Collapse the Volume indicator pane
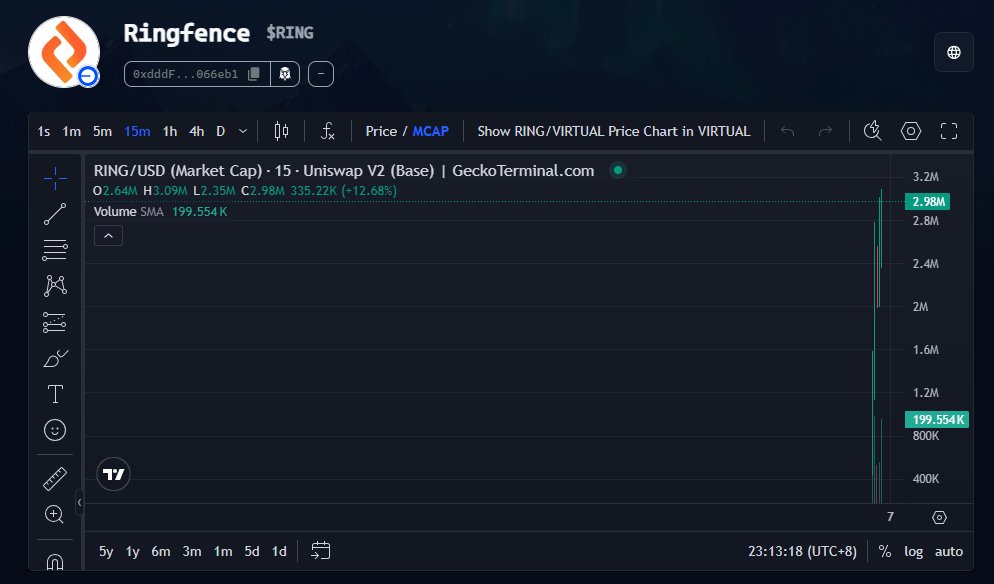 point(108,235)
